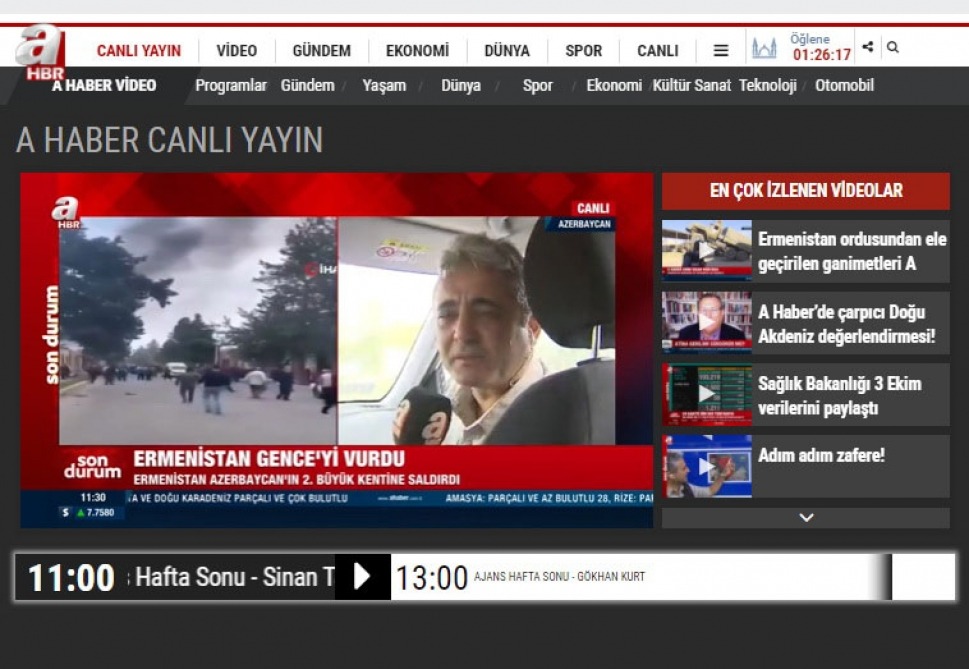969x669 pixels.
Task: Go to the SPOR section
Action: point(583,50)
